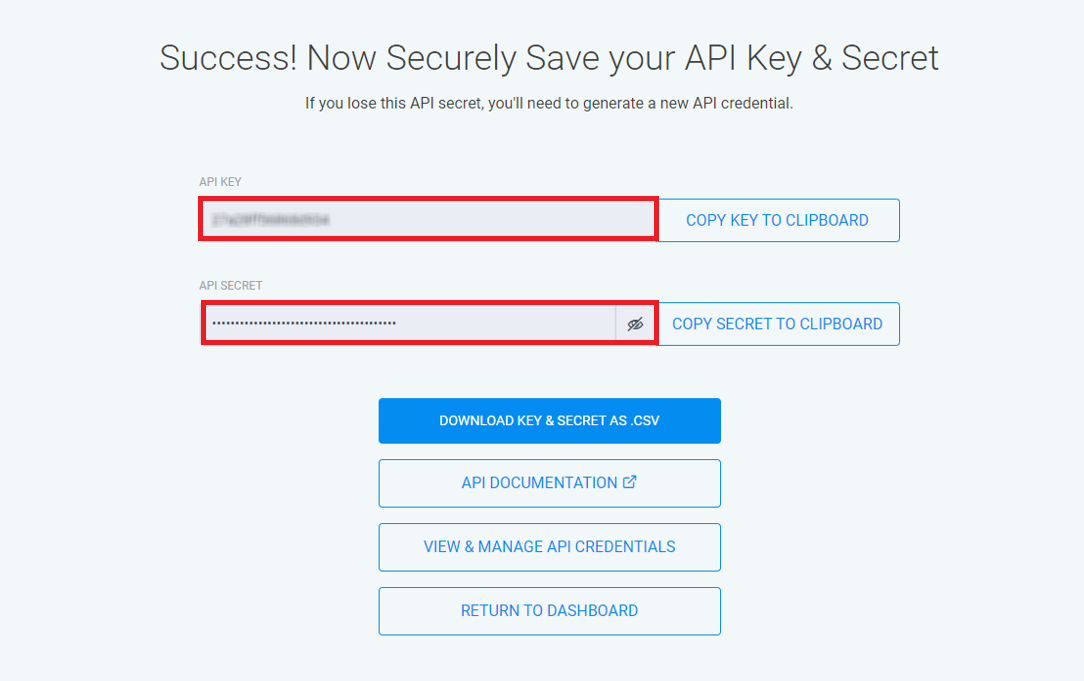The height and width of the screenshot is (681, 1084).
Task: Click the external link icon beside API Documentation
Action: click(630, 482)
